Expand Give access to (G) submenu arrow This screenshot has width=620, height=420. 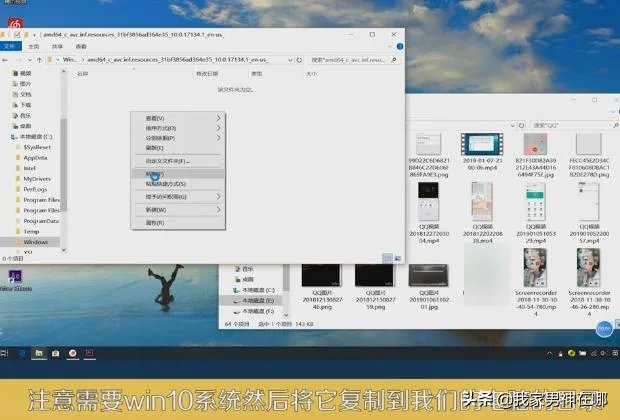click(219, 197)
